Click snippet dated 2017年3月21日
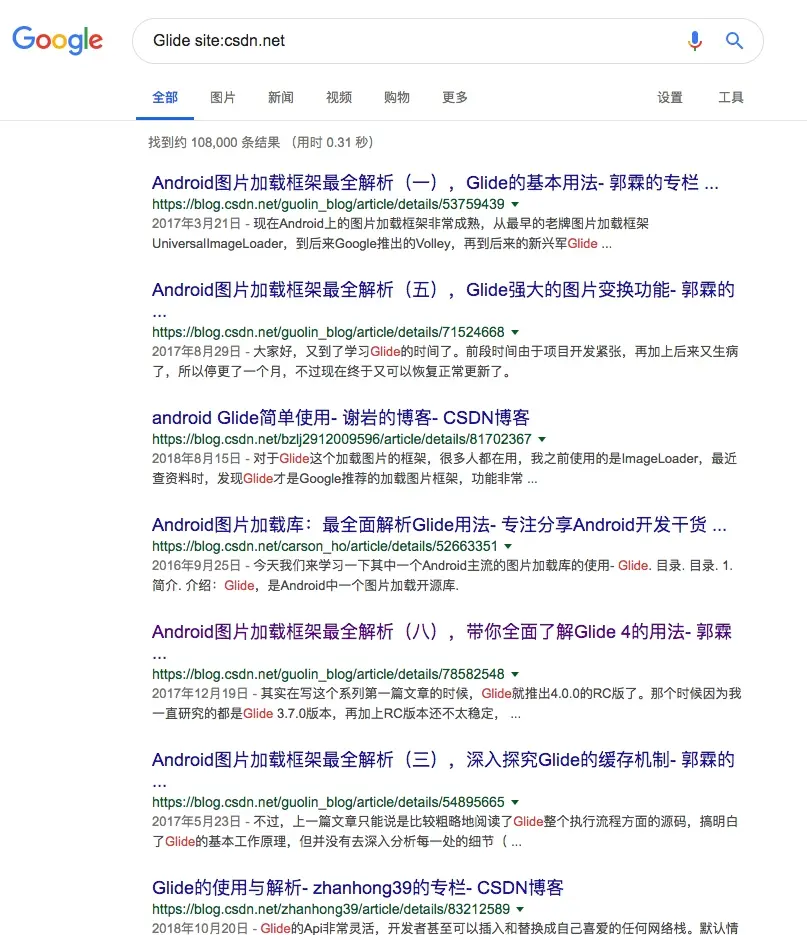This screenshot has width=807, height=935. click(400, 234)
